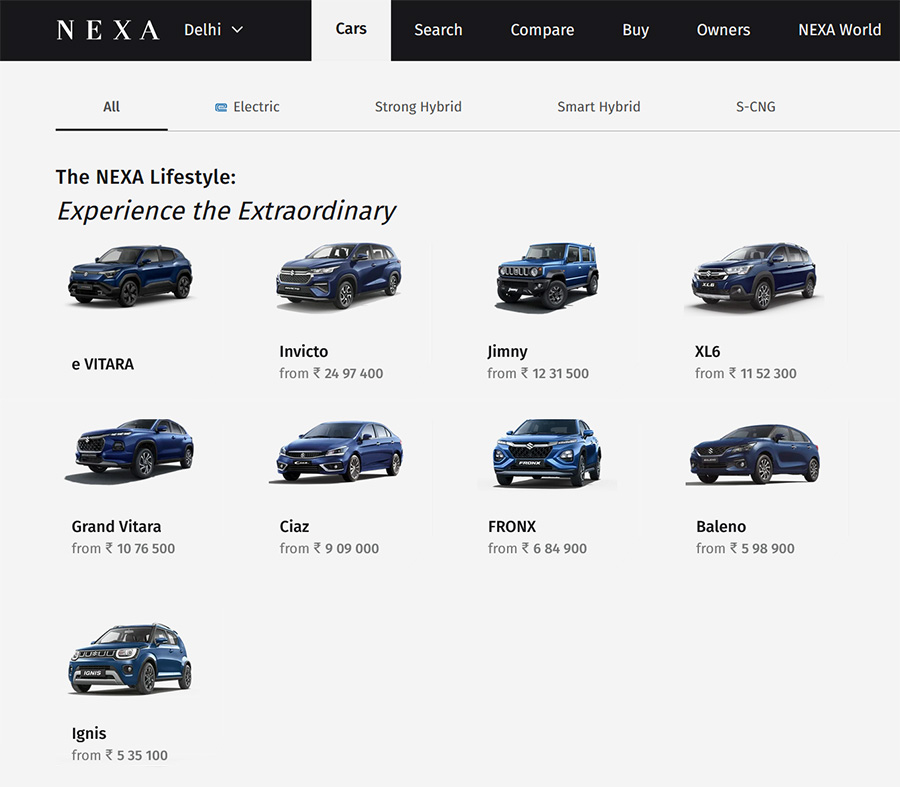Open the Cars menu

pos(351,29)
